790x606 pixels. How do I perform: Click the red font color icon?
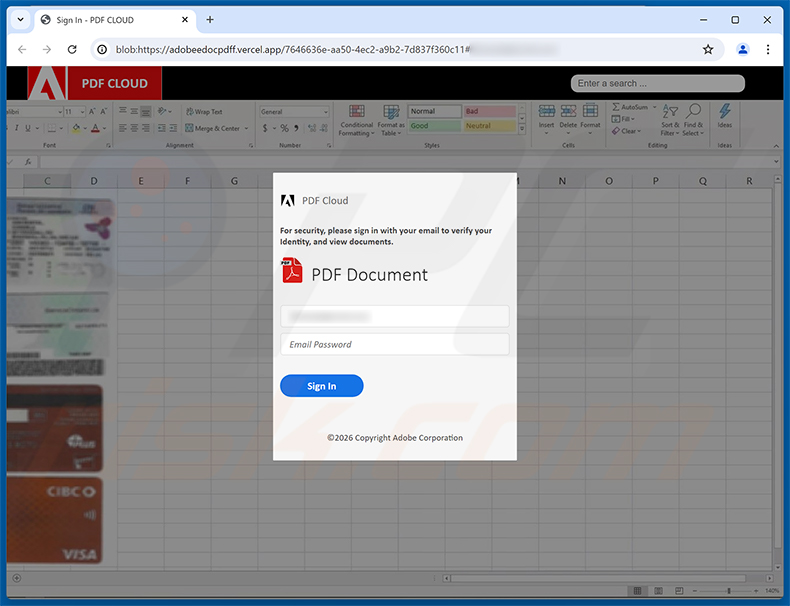[x=95, y=128]
